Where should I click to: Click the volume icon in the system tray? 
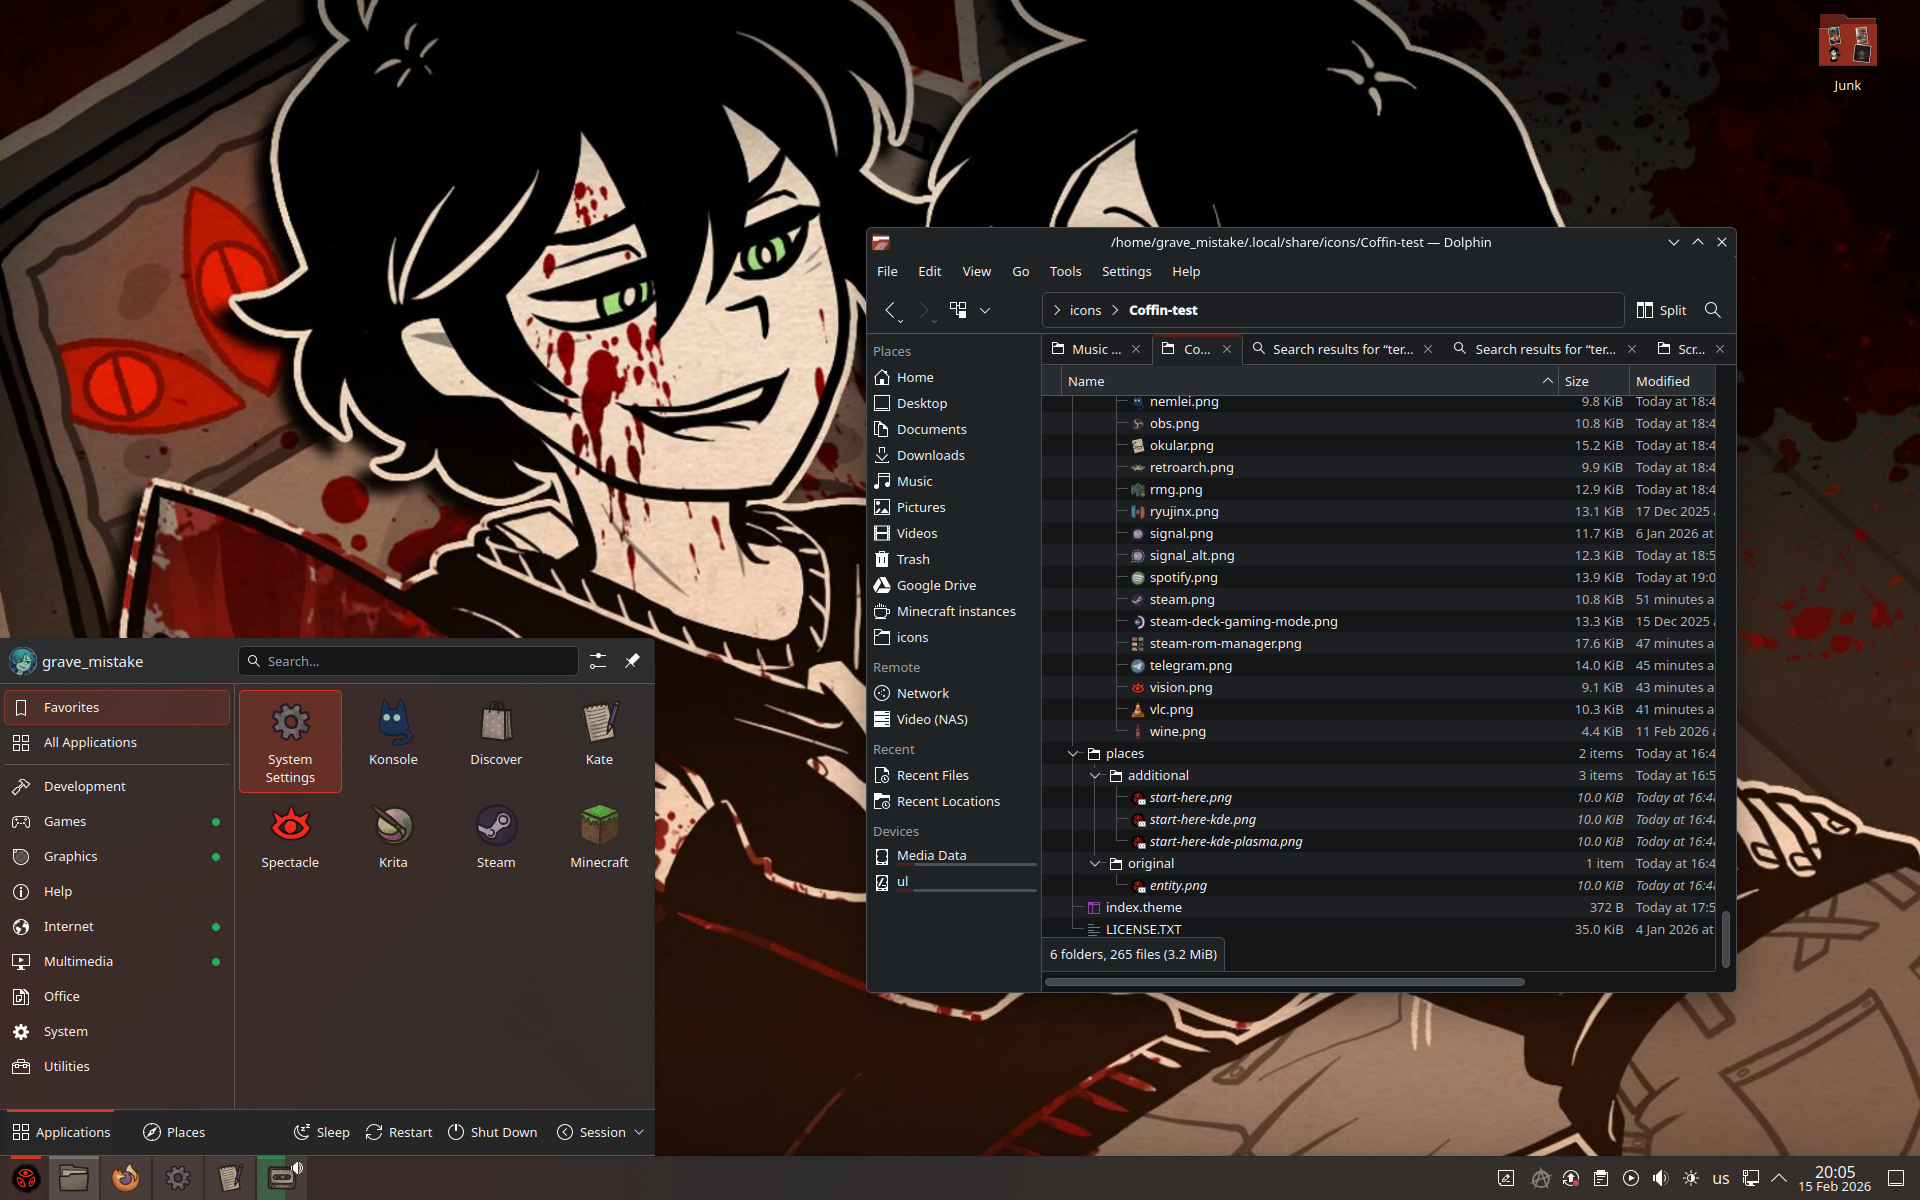1660,1178
